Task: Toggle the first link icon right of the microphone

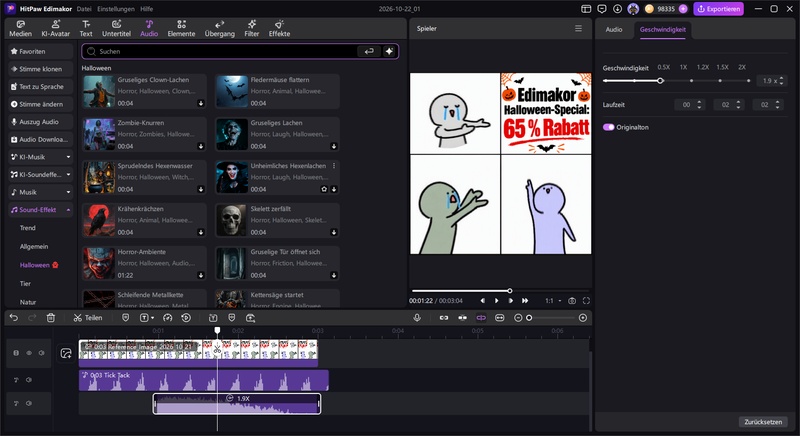Action: (x=444, y=318)
